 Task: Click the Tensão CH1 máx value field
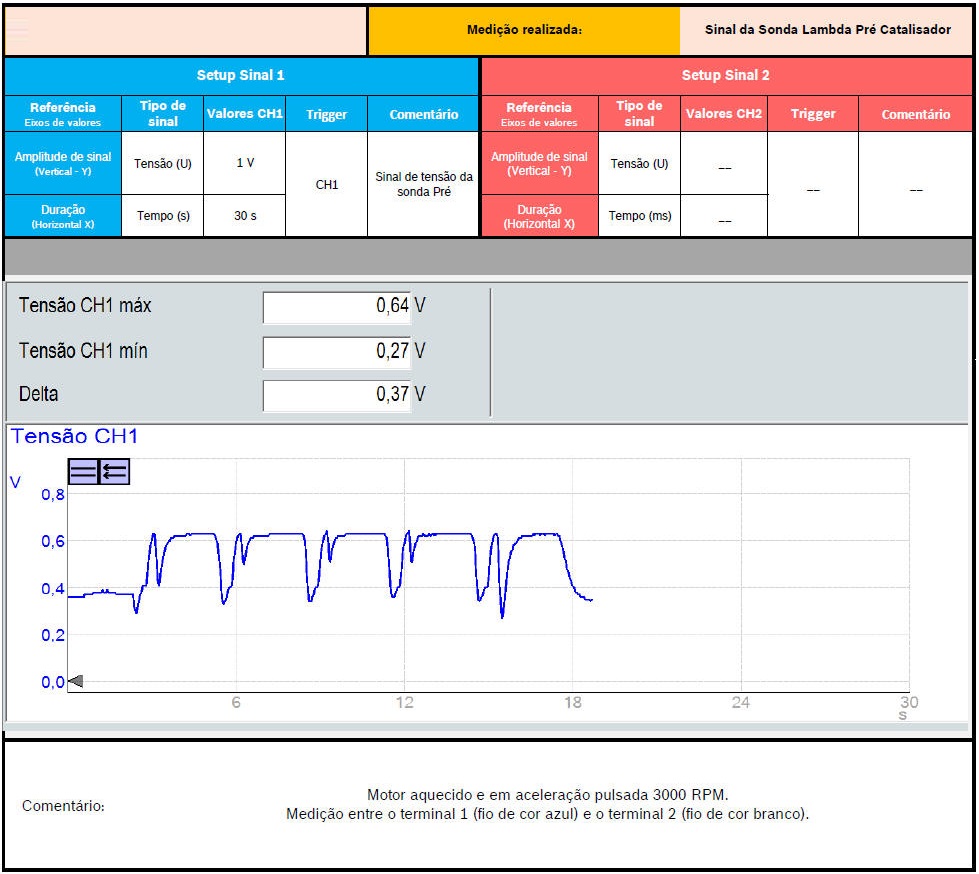click(x=337, y=307)
